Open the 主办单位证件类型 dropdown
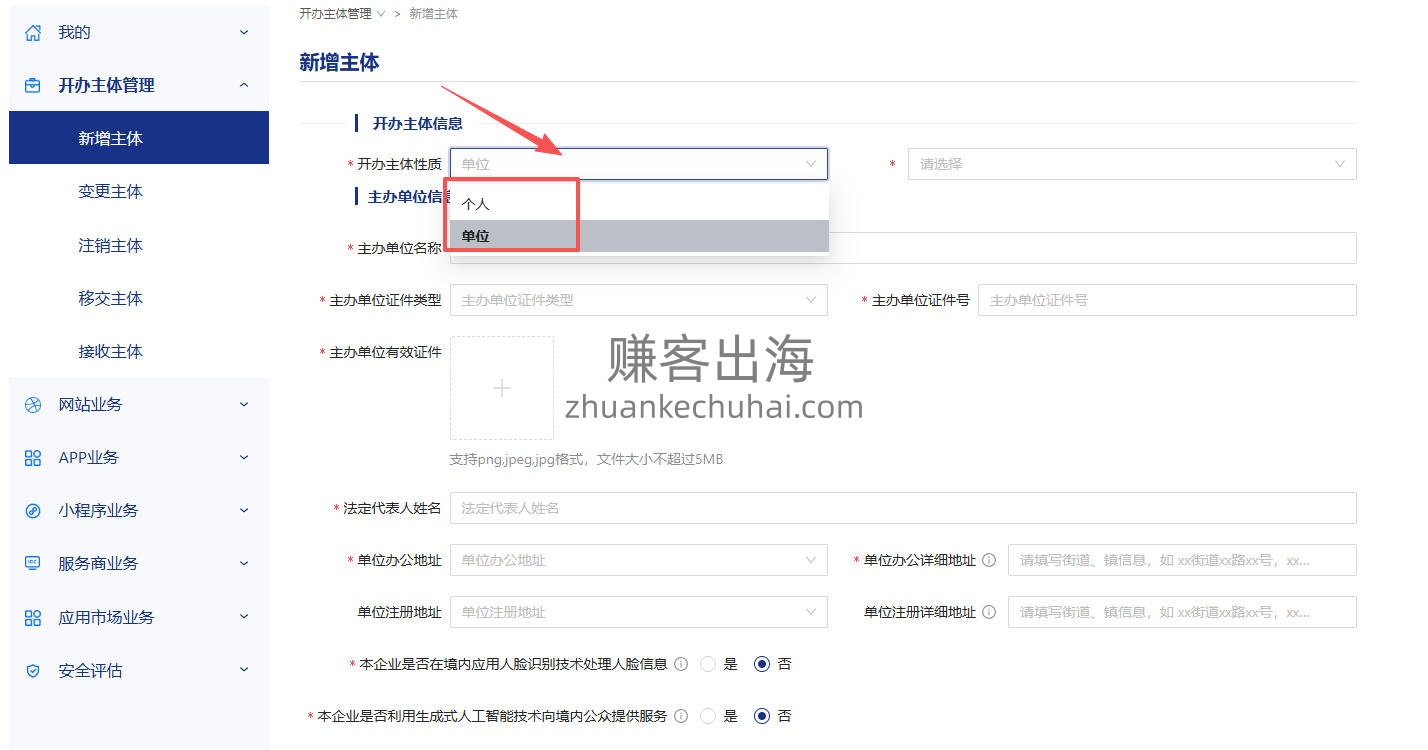Screen dimensions: 1428x750 click(638, 300)
